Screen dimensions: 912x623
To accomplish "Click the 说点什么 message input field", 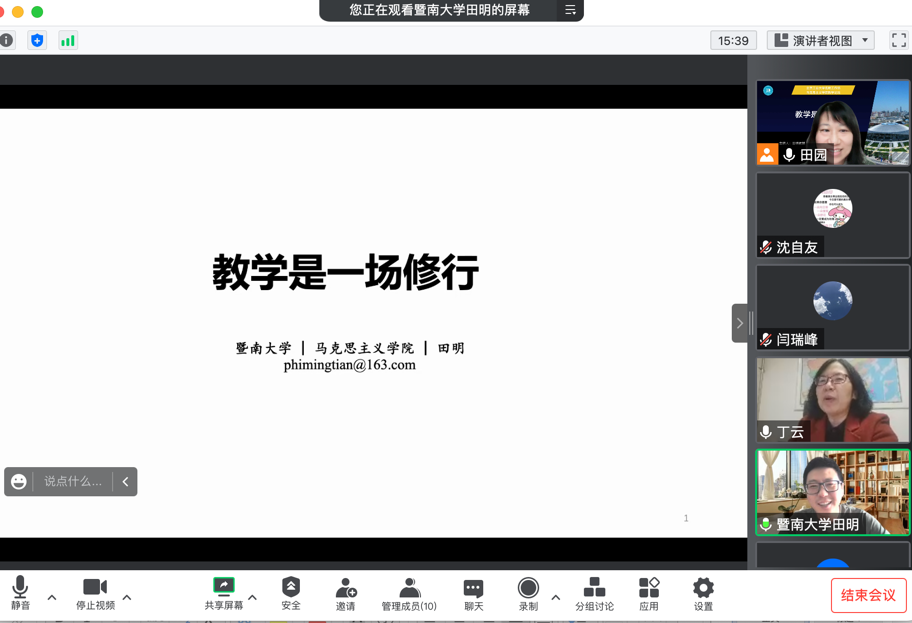I will tap(72, 482).
